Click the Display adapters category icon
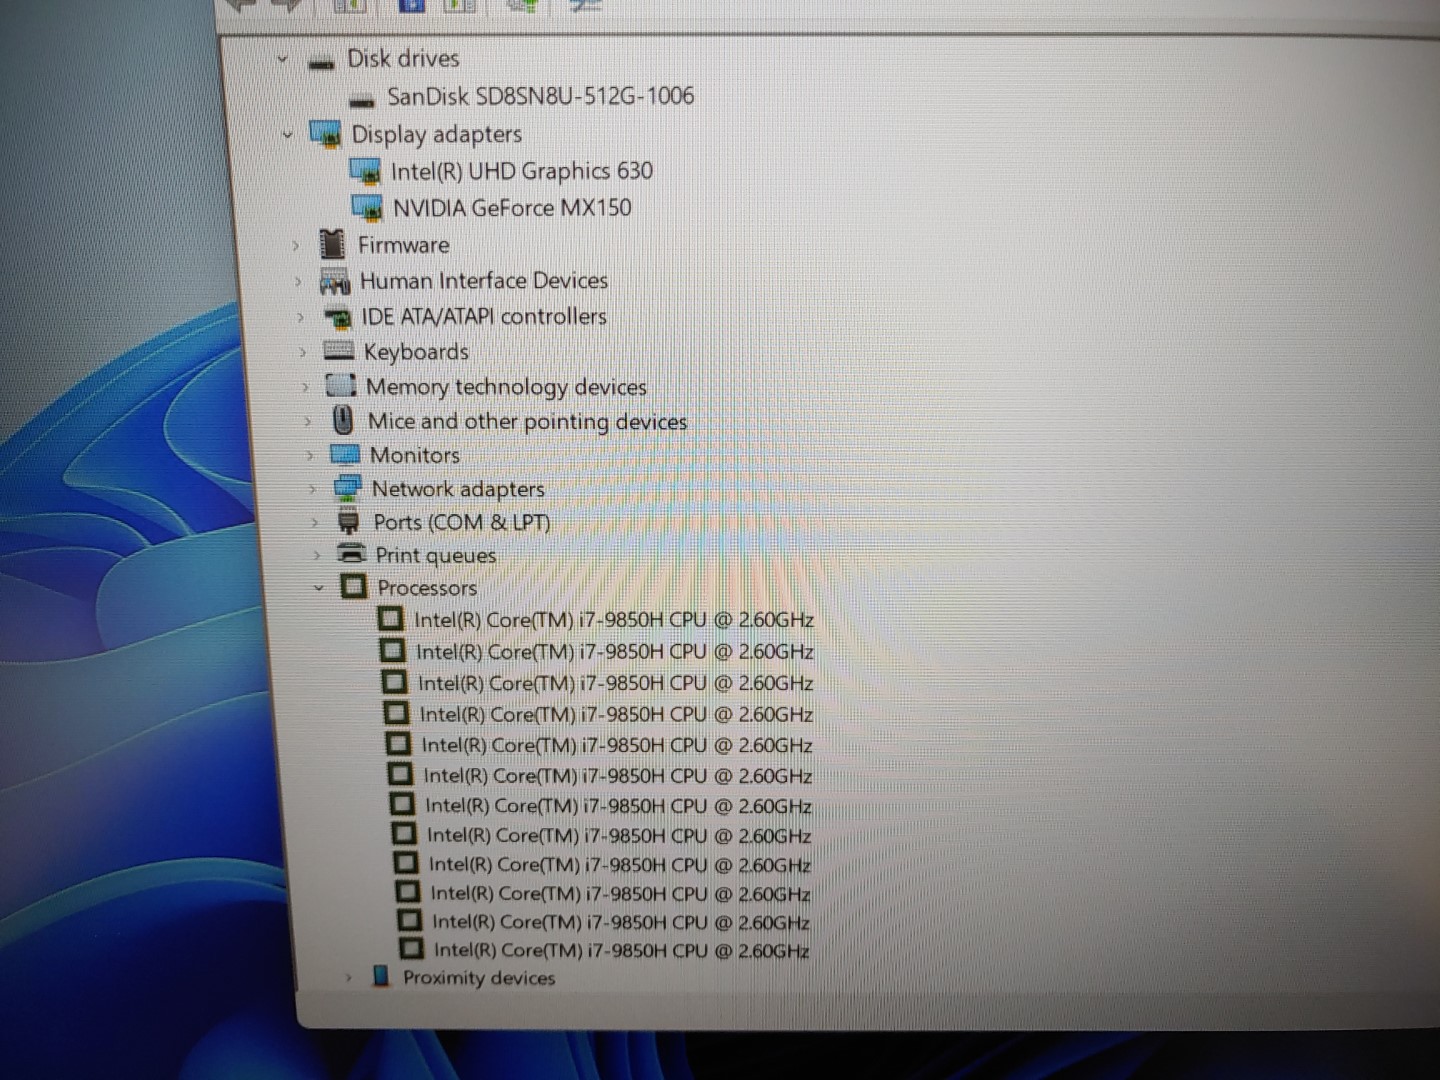 pyautogui.click(x=325, y=134)
